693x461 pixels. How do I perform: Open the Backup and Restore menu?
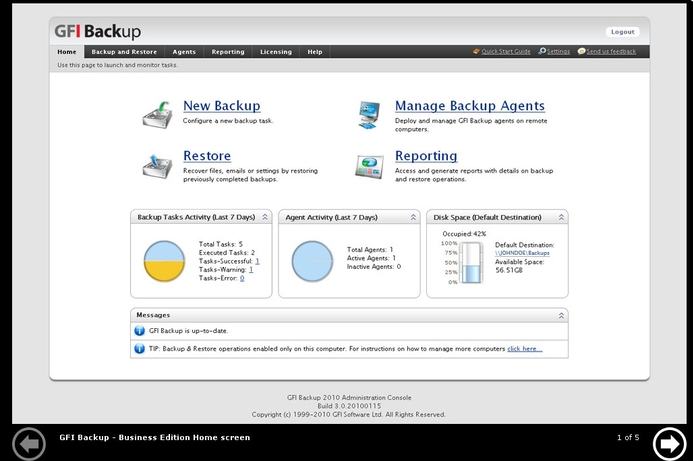[124, 52]
